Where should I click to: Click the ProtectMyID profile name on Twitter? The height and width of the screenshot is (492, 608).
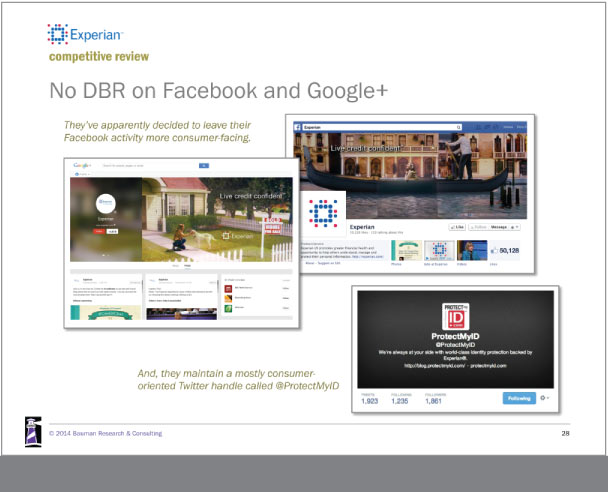point(455,336)
